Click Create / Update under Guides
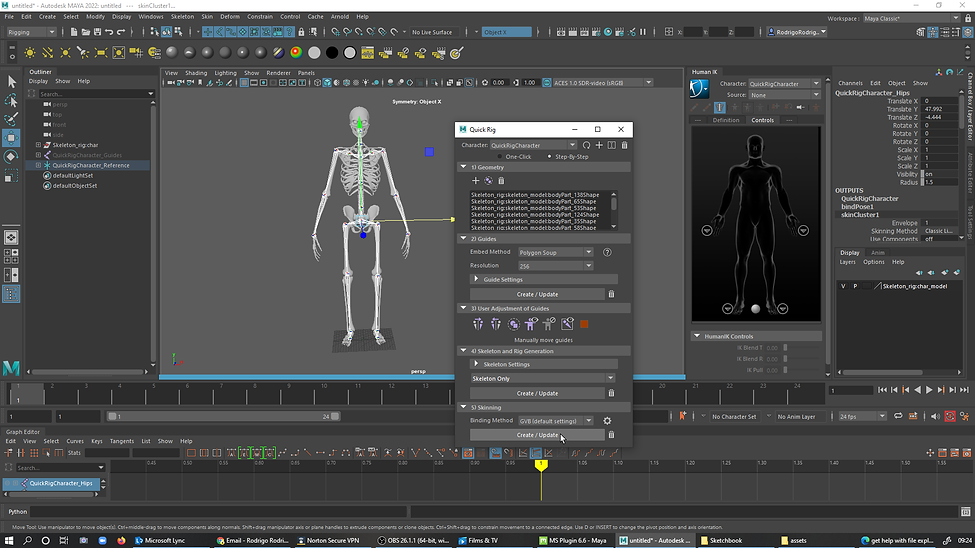The width and height of the screenshot is (975, 548). click(x=537, y=294)
